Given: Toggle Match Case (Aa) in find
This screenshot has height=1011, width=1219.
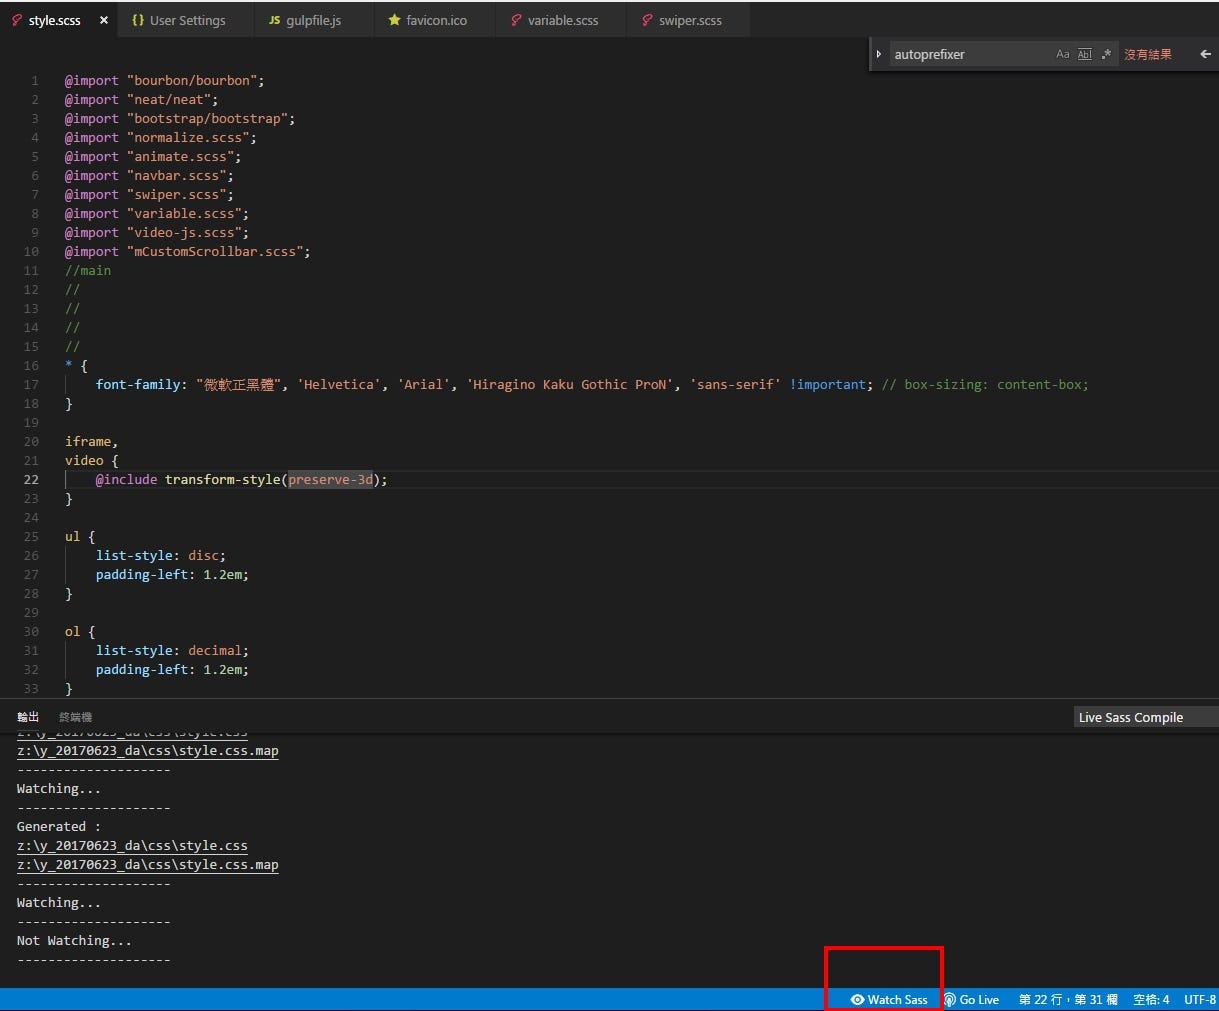Looking at the screenshot, I should point(1063,54).
